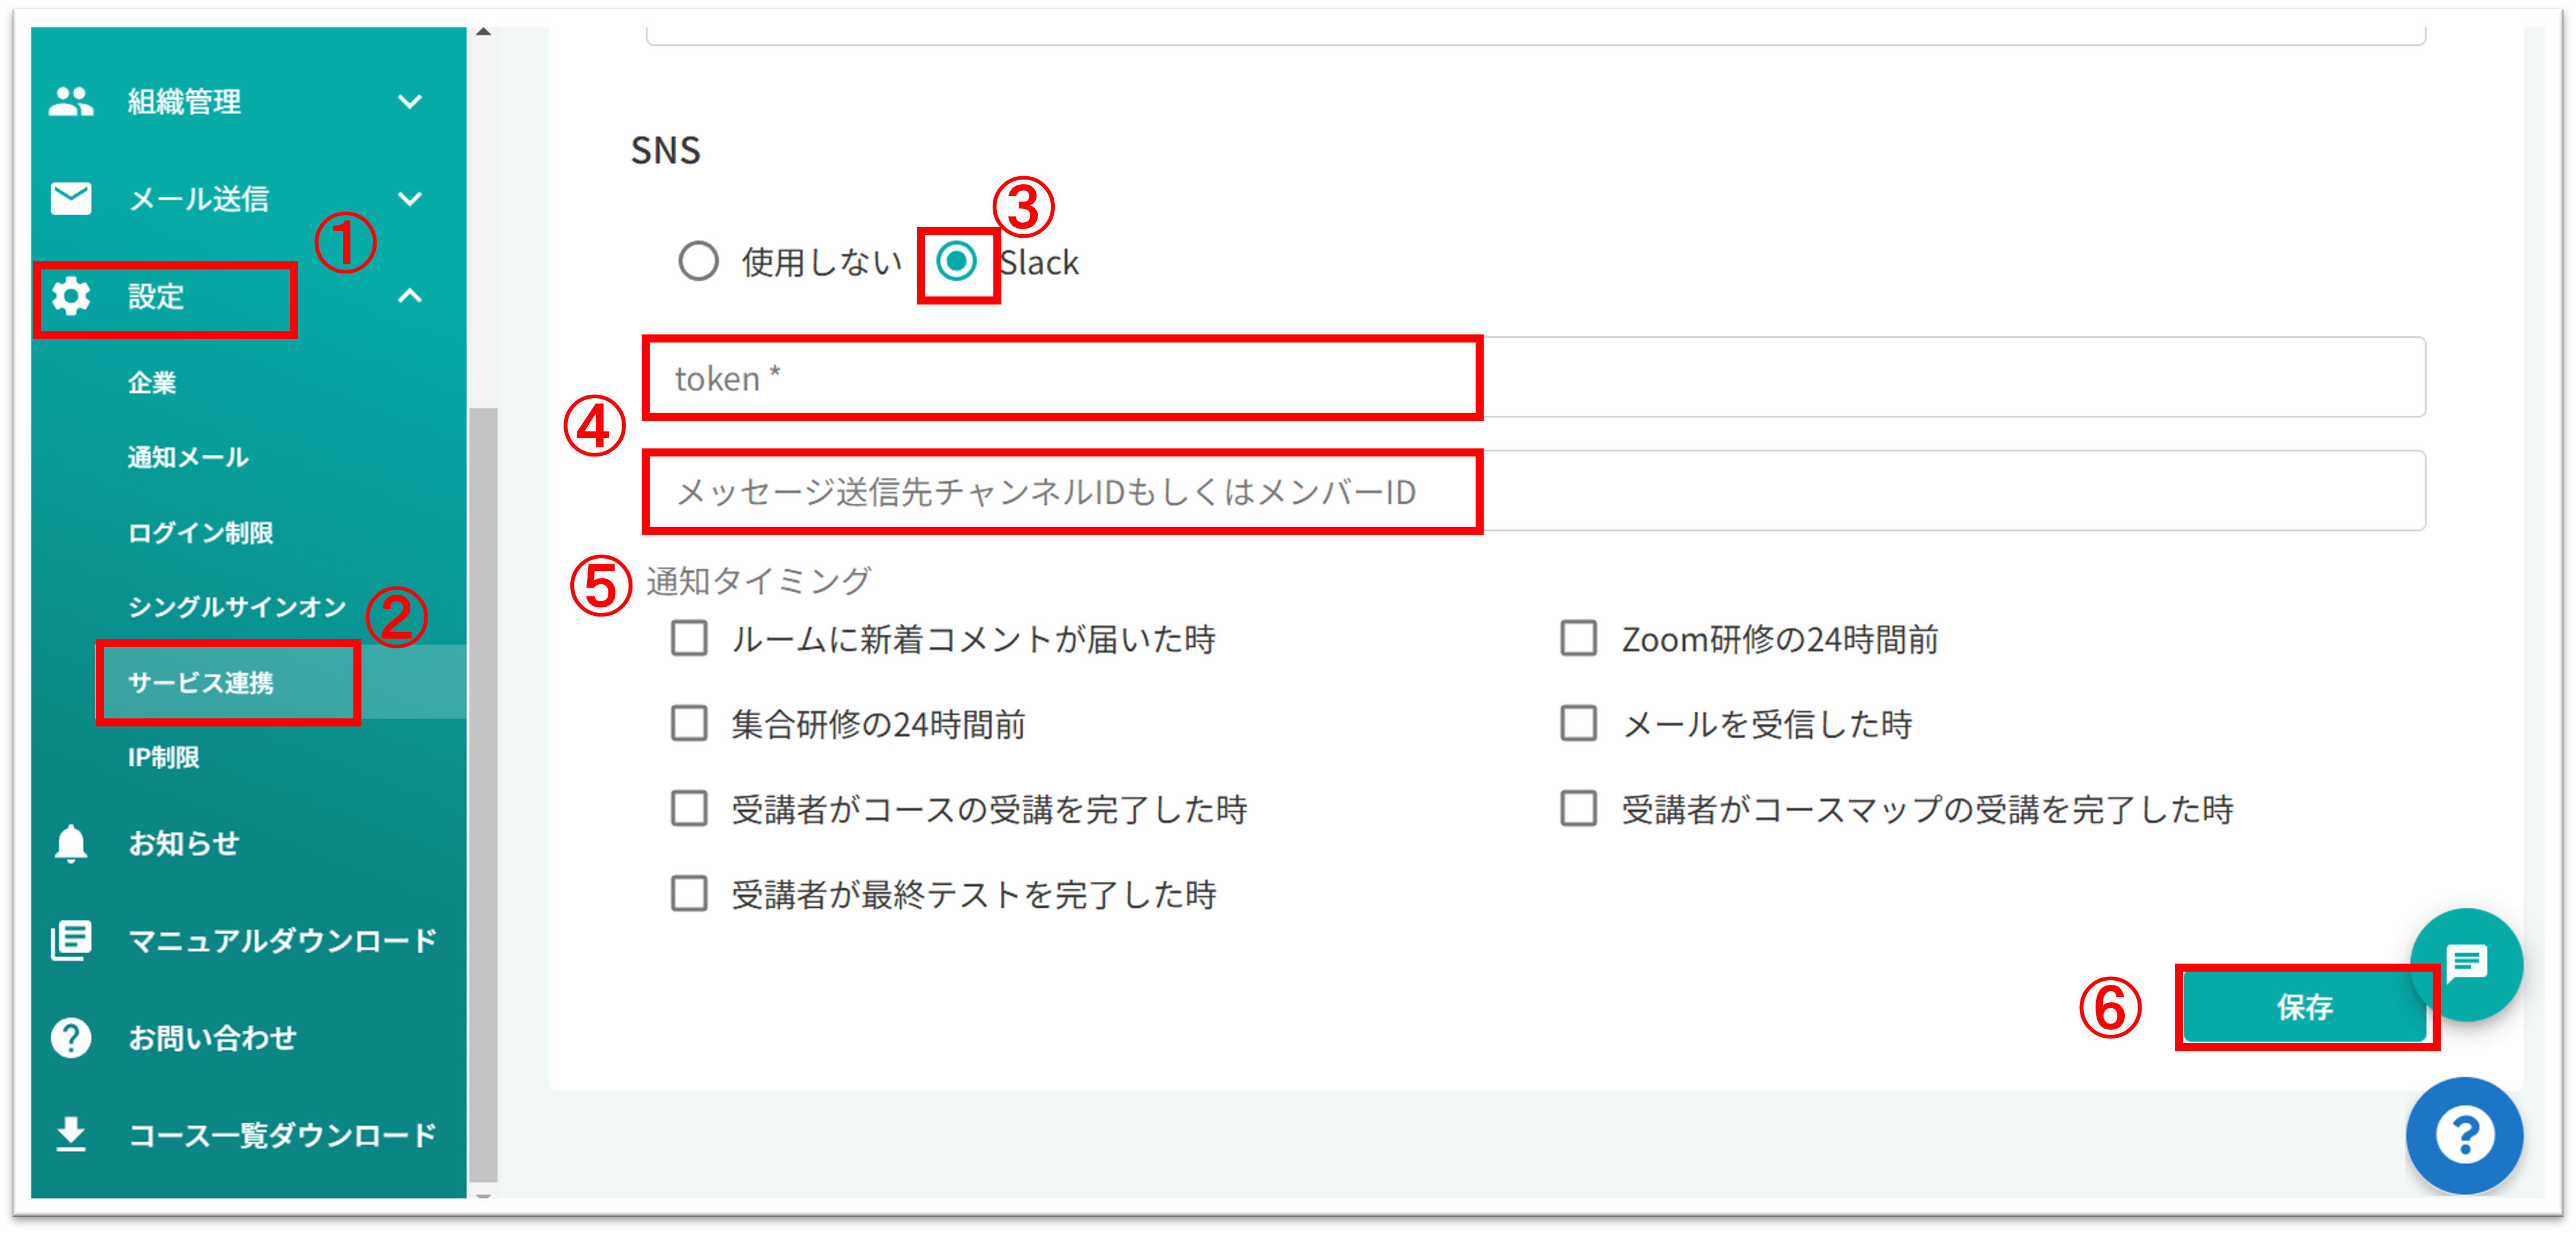Click the 設定 gear icon
Viewport: 2576px width, 1233px height.
(71, 296)
